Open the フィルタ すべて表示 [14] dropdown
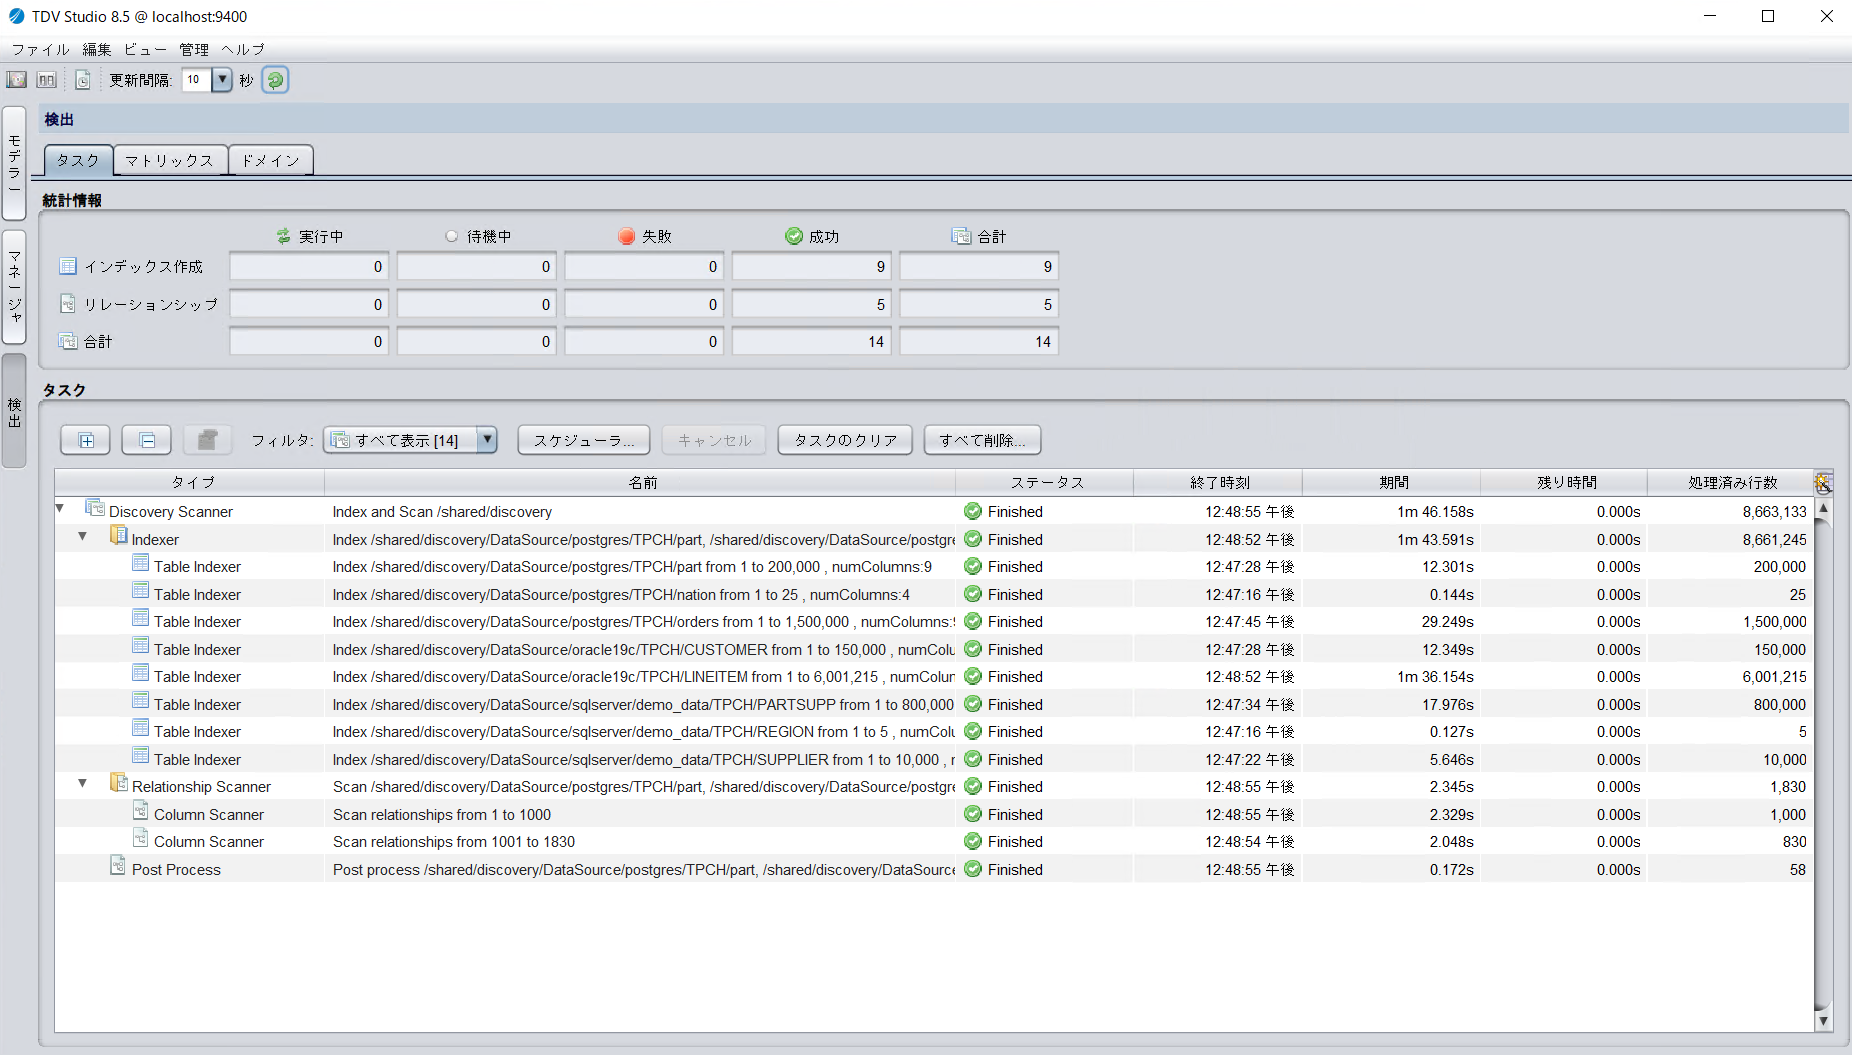1852x1055 pixels. tap(410, 440)
